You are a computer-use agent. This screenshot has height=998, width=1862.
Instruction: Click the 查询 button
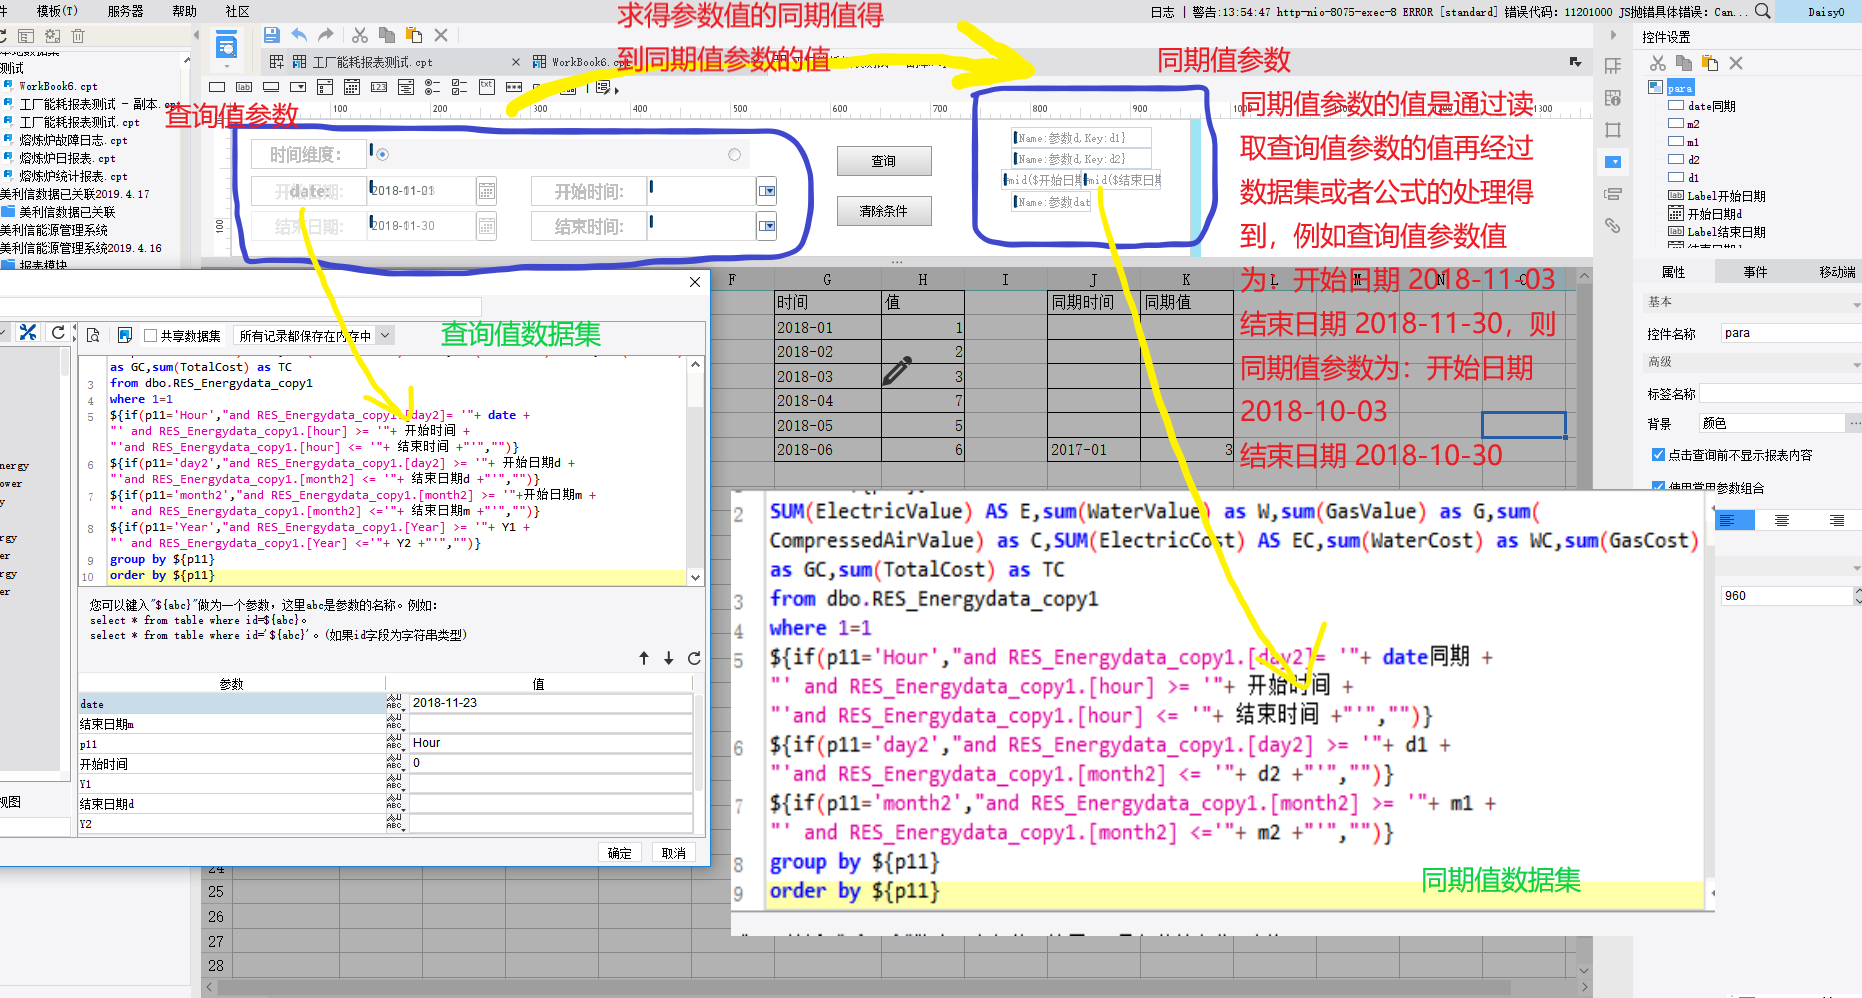tap(884, 161)
